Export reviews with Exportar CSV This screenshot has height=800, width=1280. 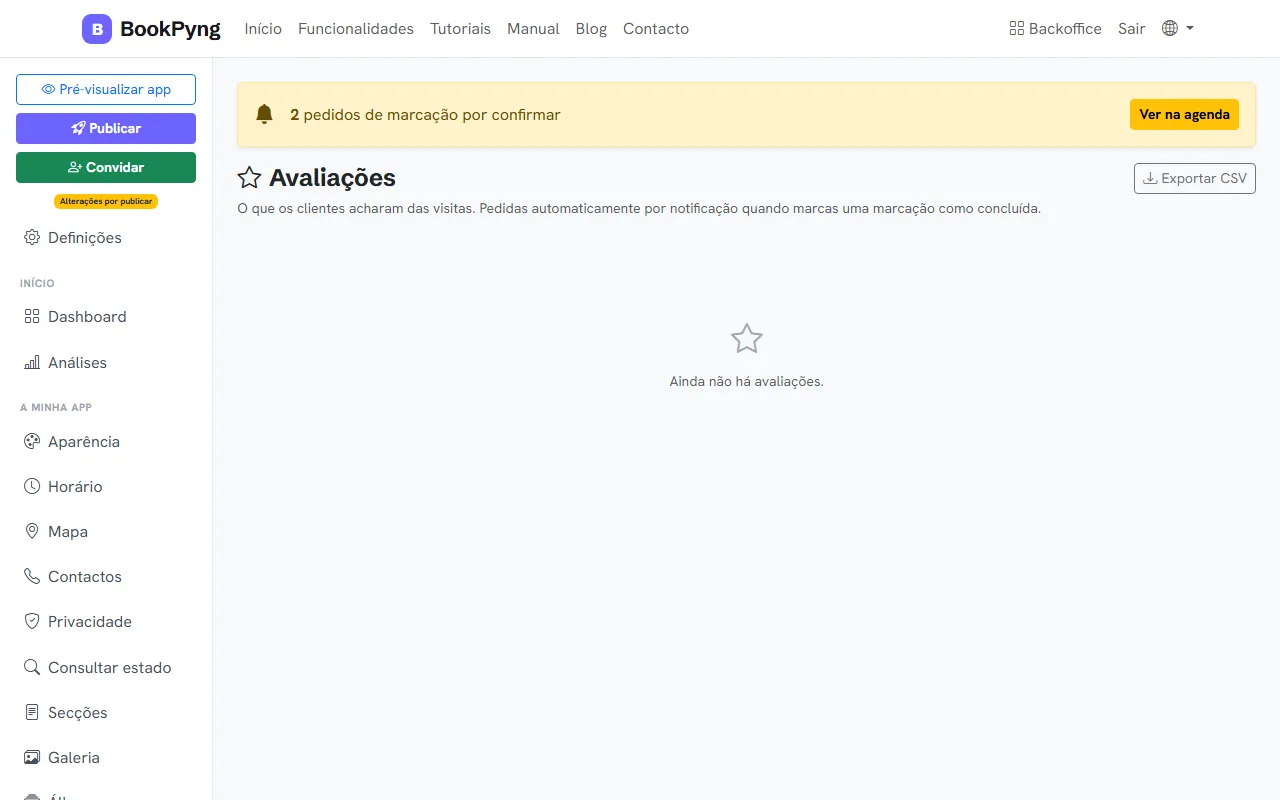click(x=1195, y=178)
